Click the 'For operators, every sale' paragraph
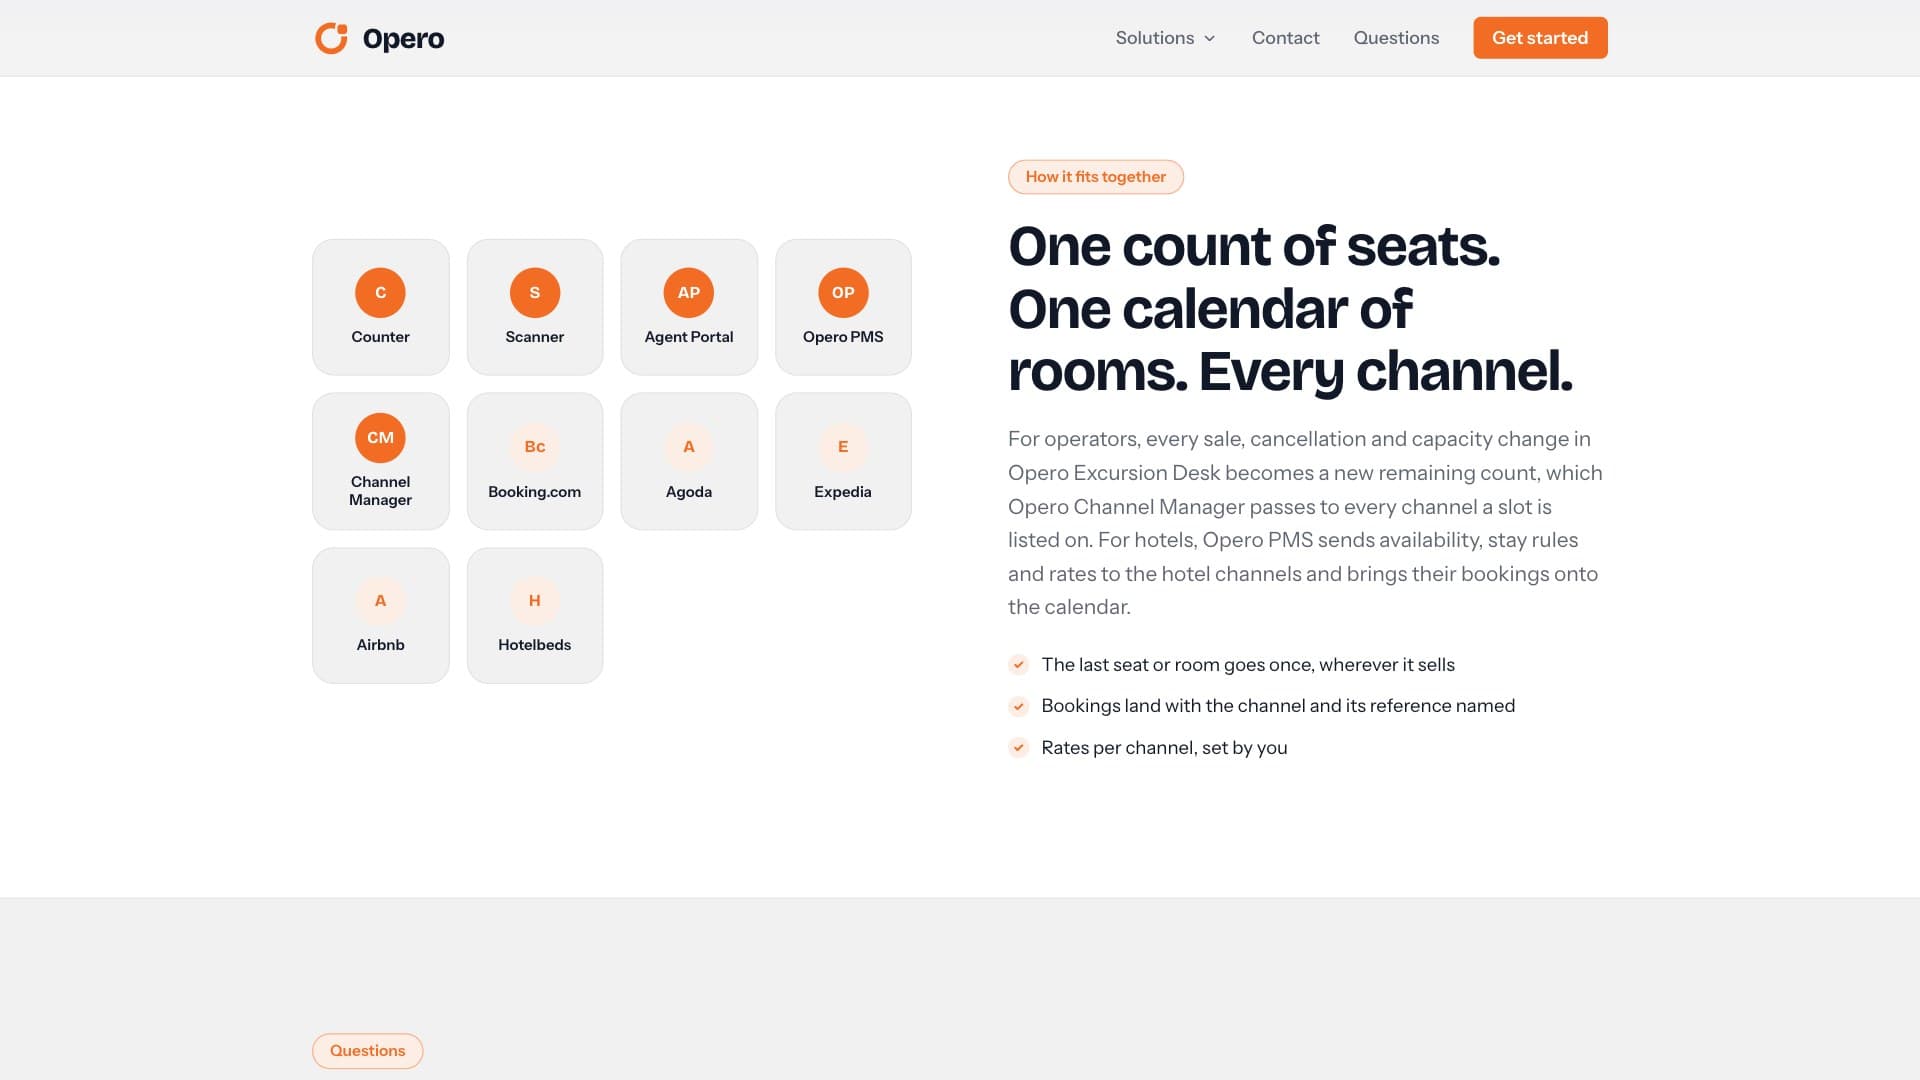The width and height of the screenshot is (1920, 1080). pos(1306,523)
